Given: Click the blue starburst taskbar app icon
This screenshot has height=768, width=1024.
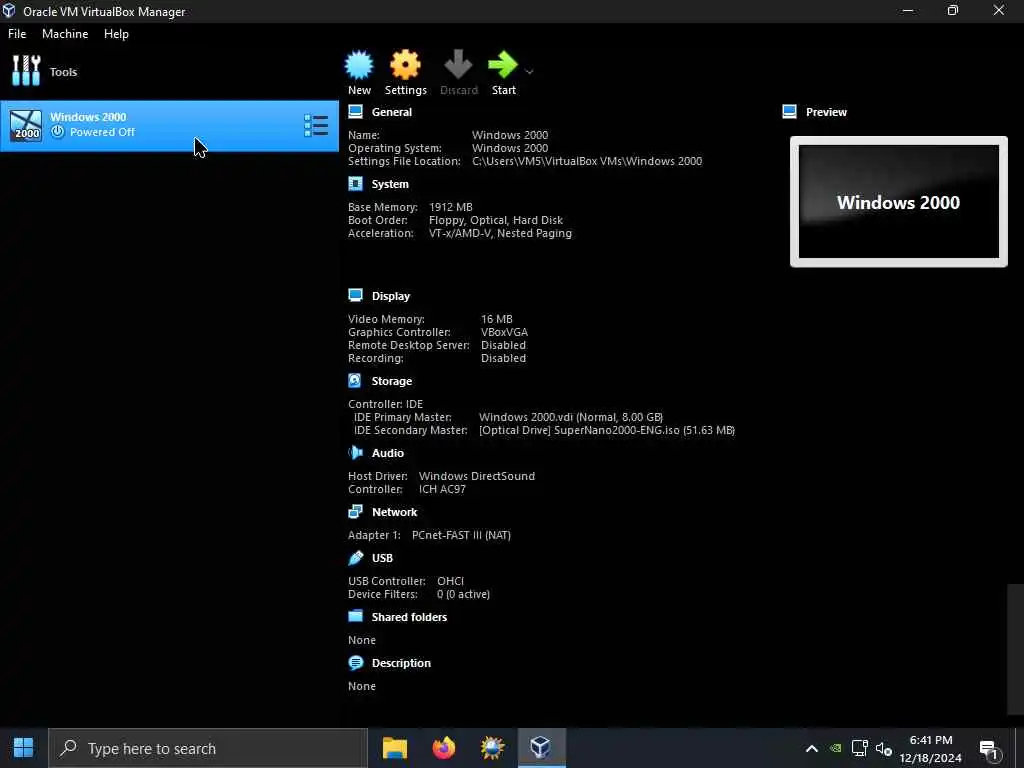Looking at the screenshot, I should click(x=492, y=748).
